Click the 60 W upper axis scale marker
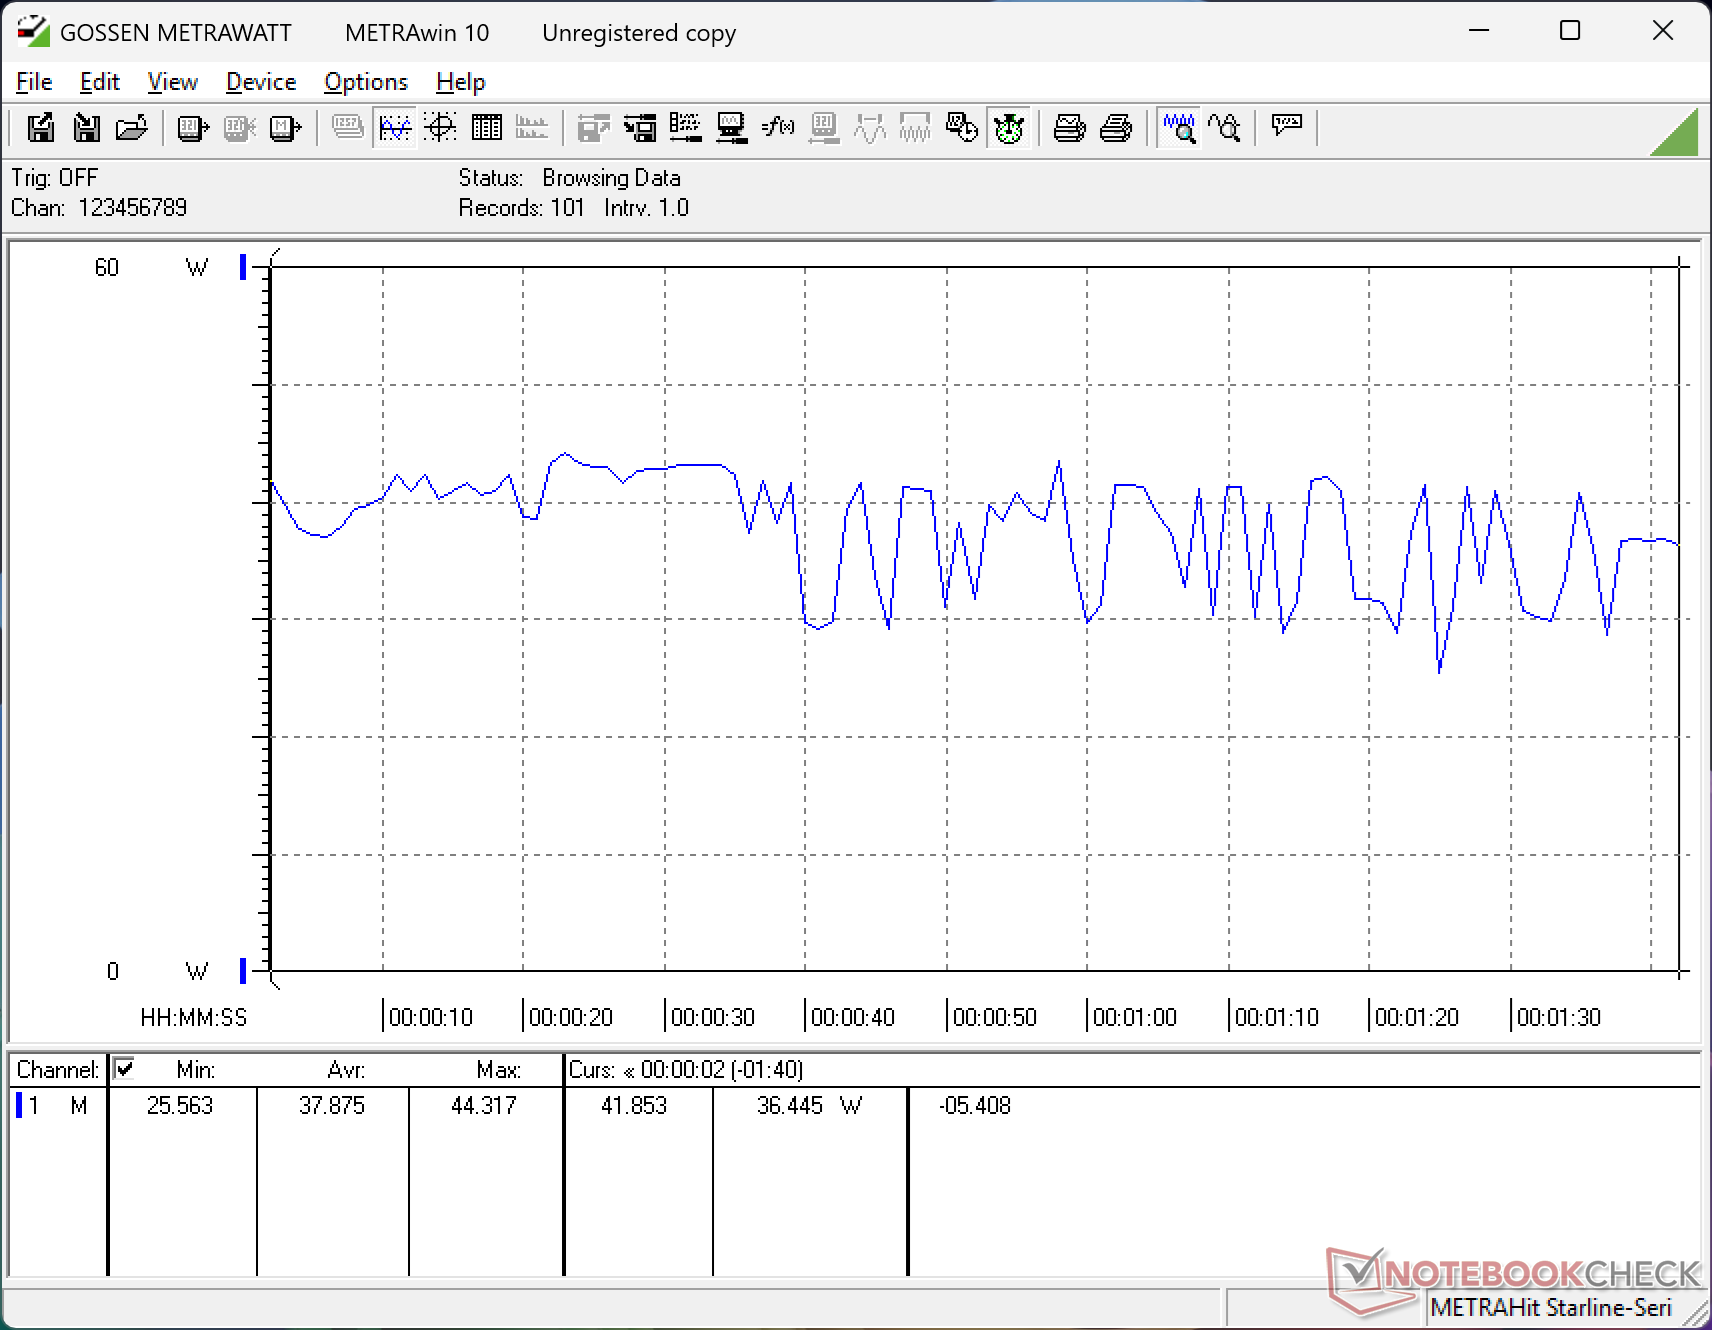 243,267
